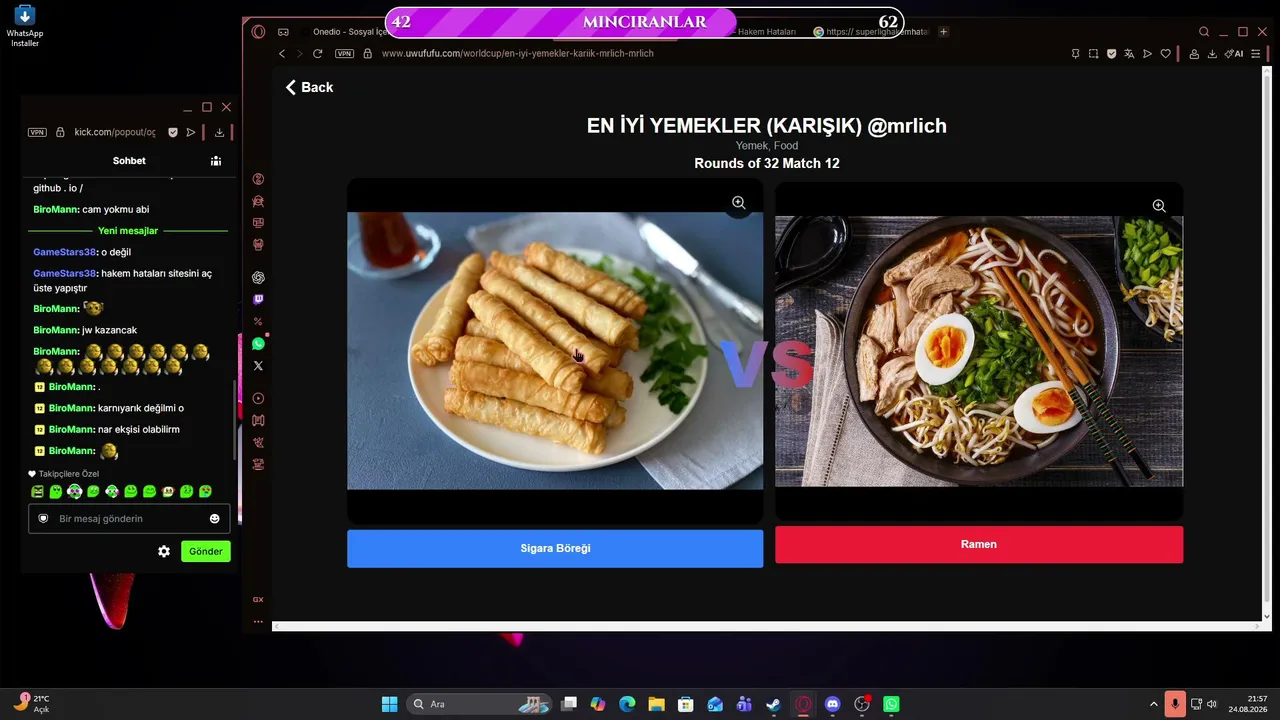Zoom into the Sigara Böreği image
Image resolution: width=1280 pixels, height=720 pixels.
738,203
